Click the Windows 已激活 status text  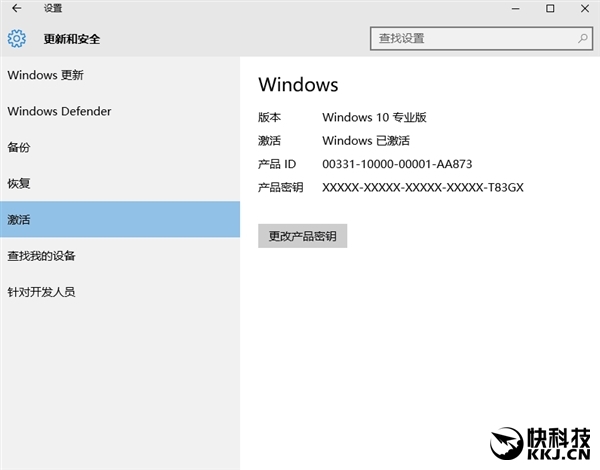click(x=366, y=141)
